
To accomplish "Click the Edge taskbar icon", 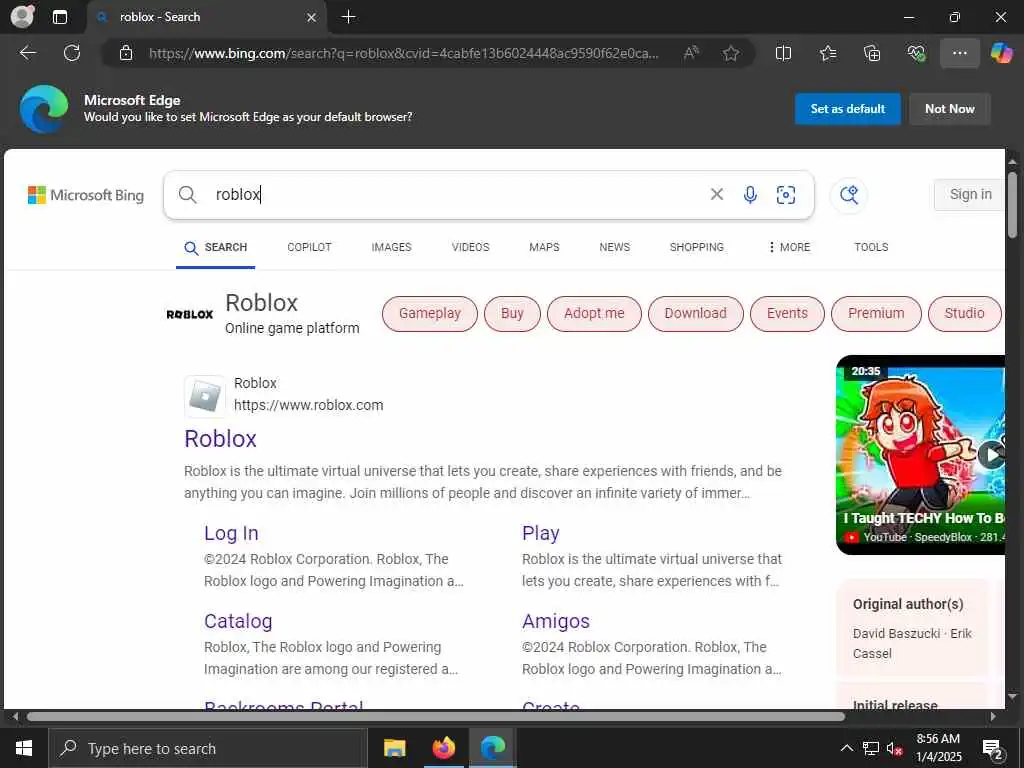I will [x=492, y=748].
